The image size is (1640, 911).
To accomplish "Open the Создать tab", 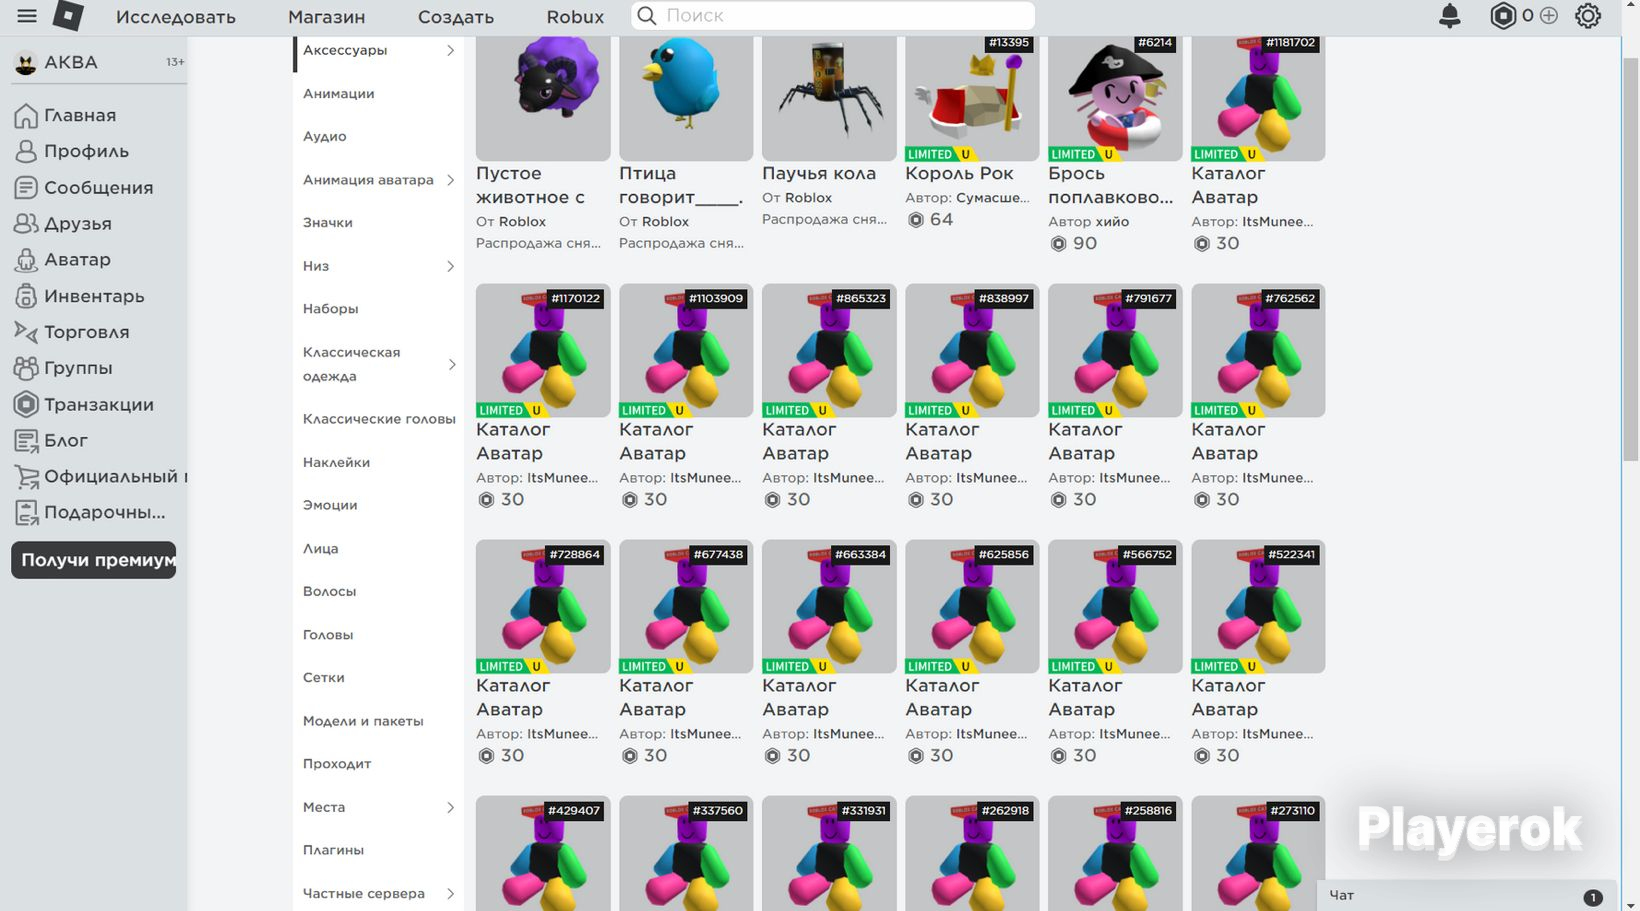I will click(456, 17).
